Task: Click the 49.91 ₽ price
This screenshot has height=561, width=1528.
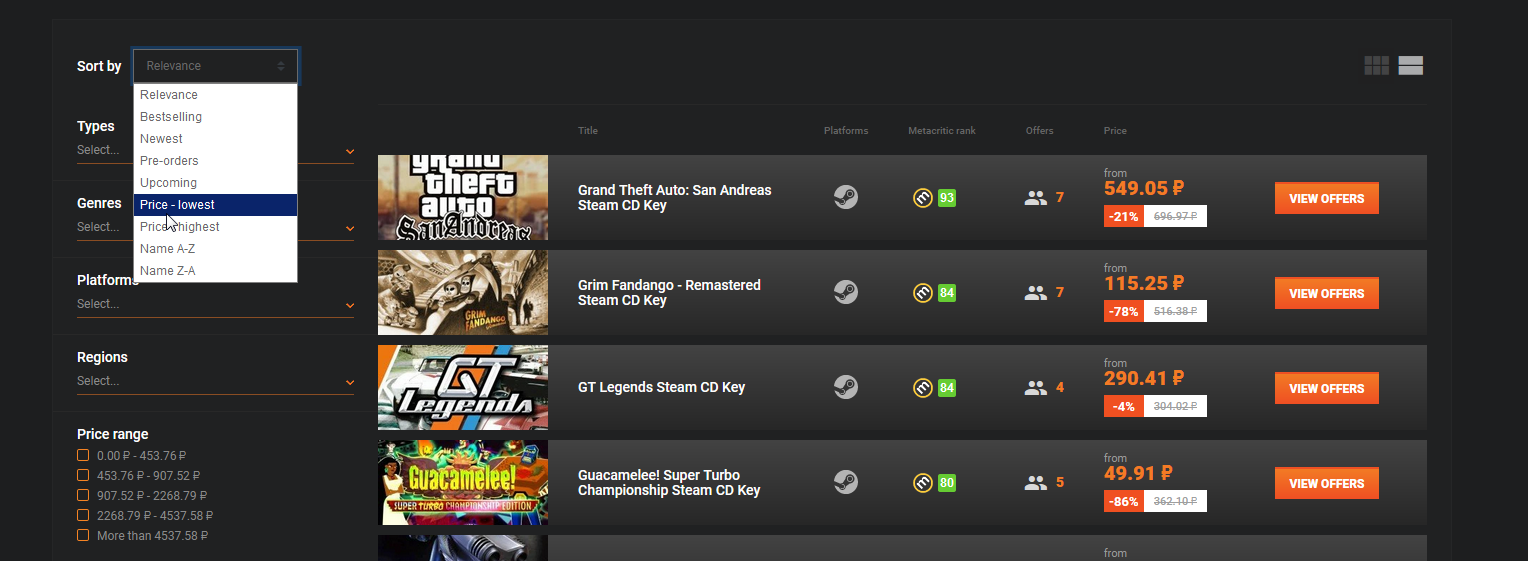Action: [x=1138, y=473]
